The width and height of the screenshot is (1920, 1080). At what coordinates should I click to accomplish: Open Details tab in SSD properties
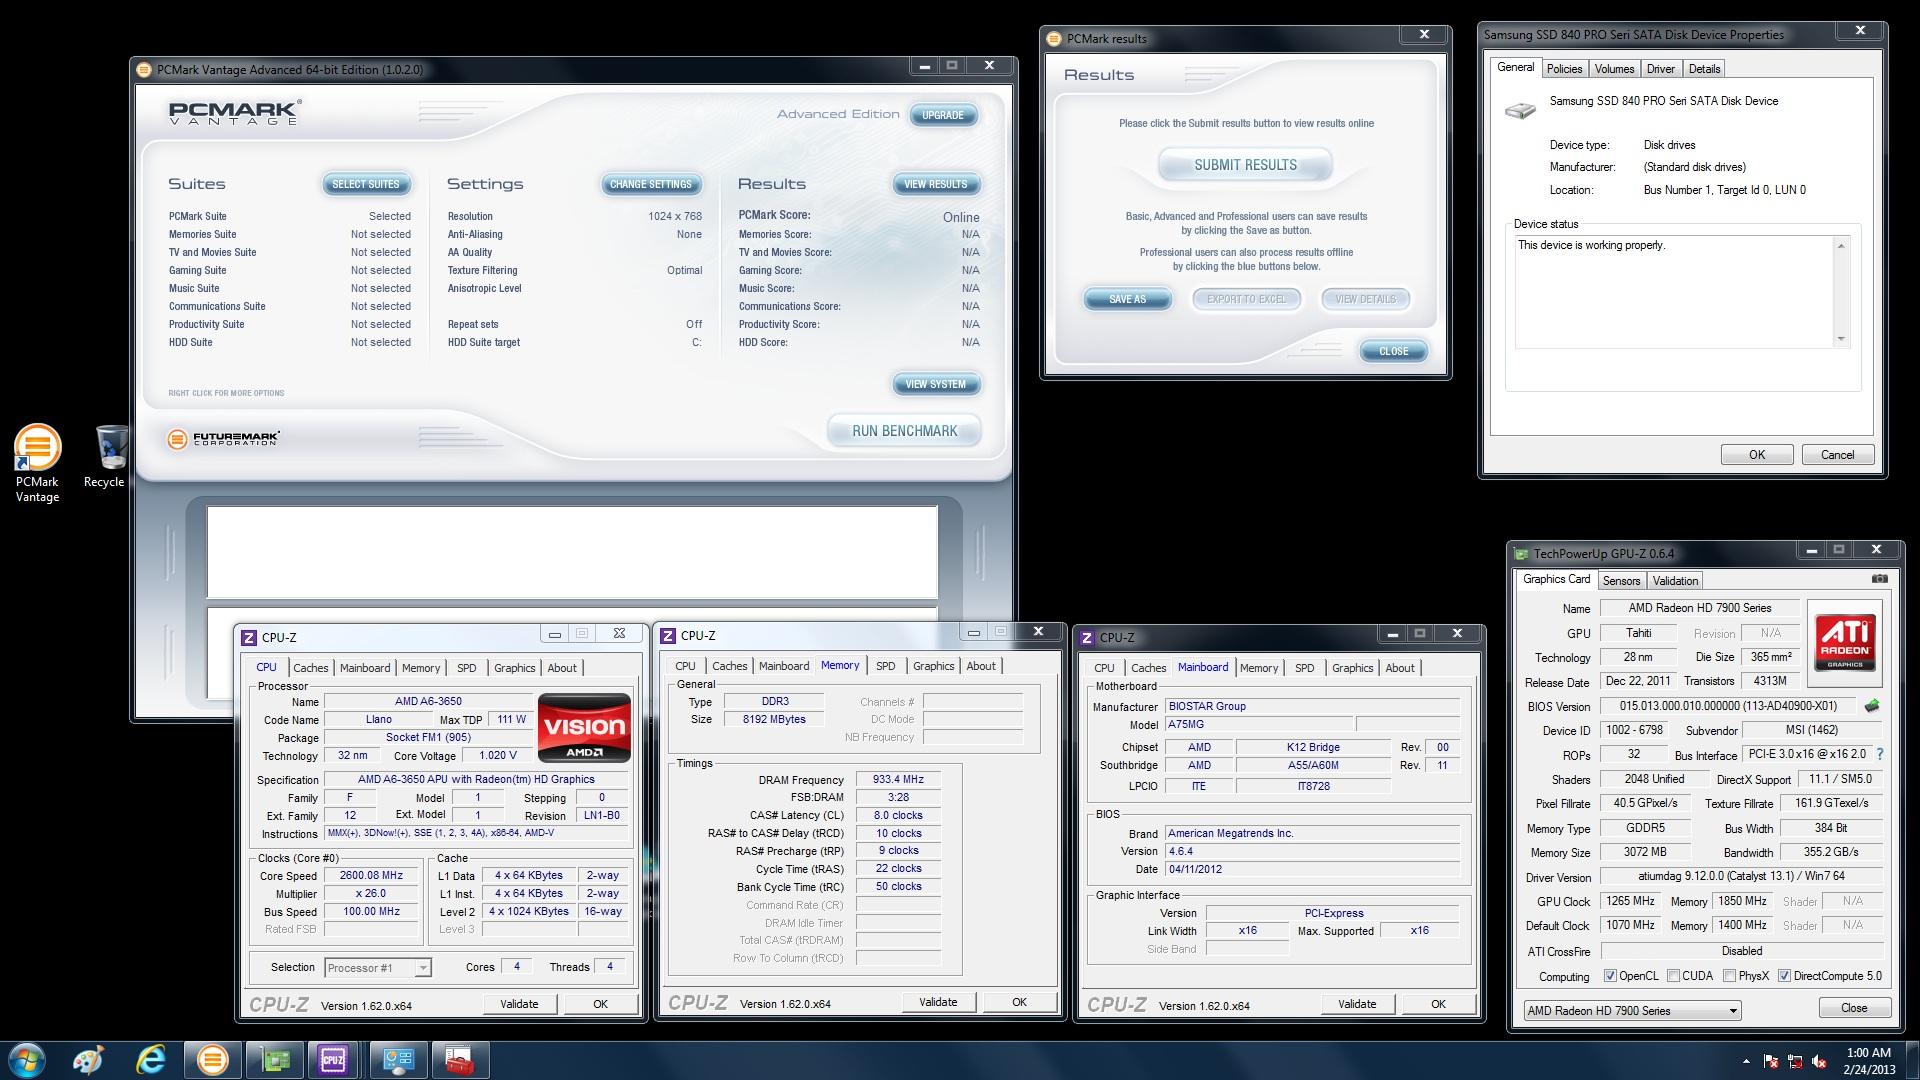(1704, 69)
